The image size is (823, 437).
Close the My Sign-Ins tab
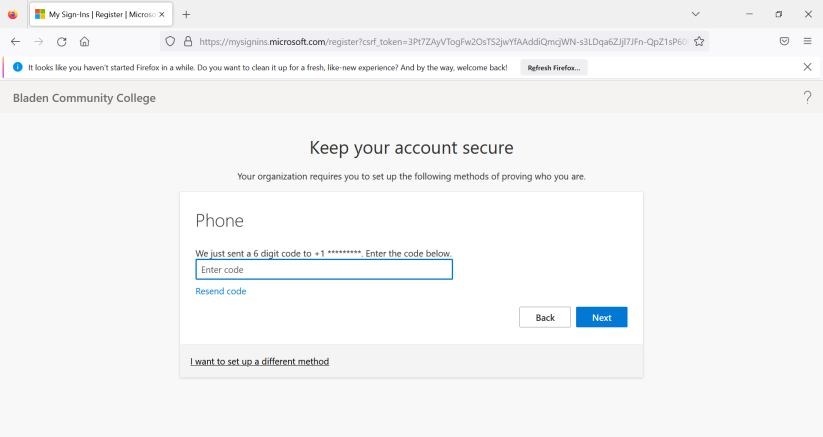click(x=162, y=14)
